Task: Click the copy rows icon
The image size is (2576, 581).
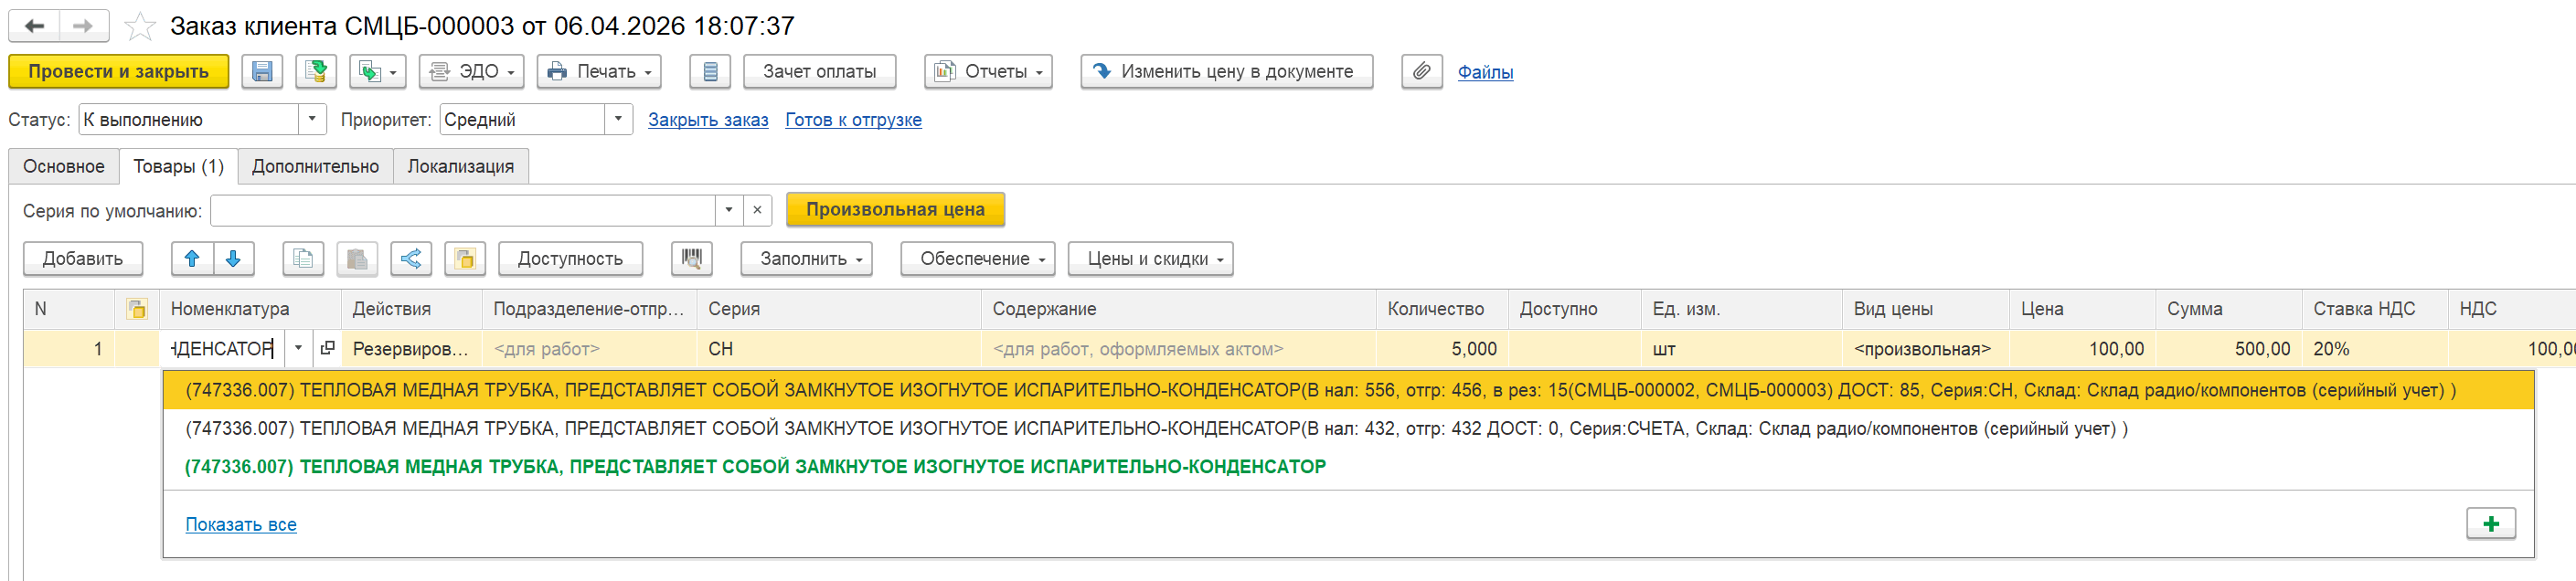Action: point(303,259)
